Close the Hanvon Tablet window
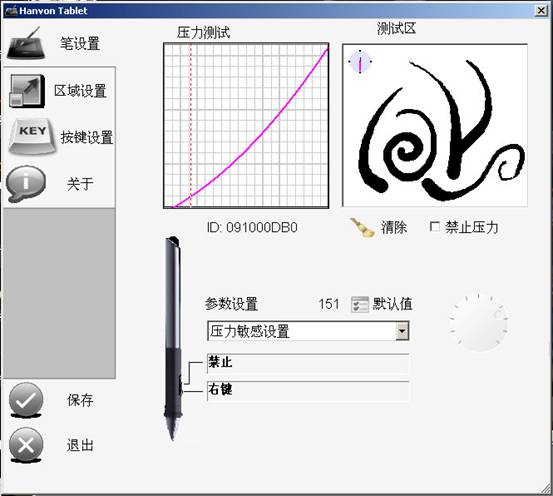This screenshot has width=553, height=496. click(541, 11)
